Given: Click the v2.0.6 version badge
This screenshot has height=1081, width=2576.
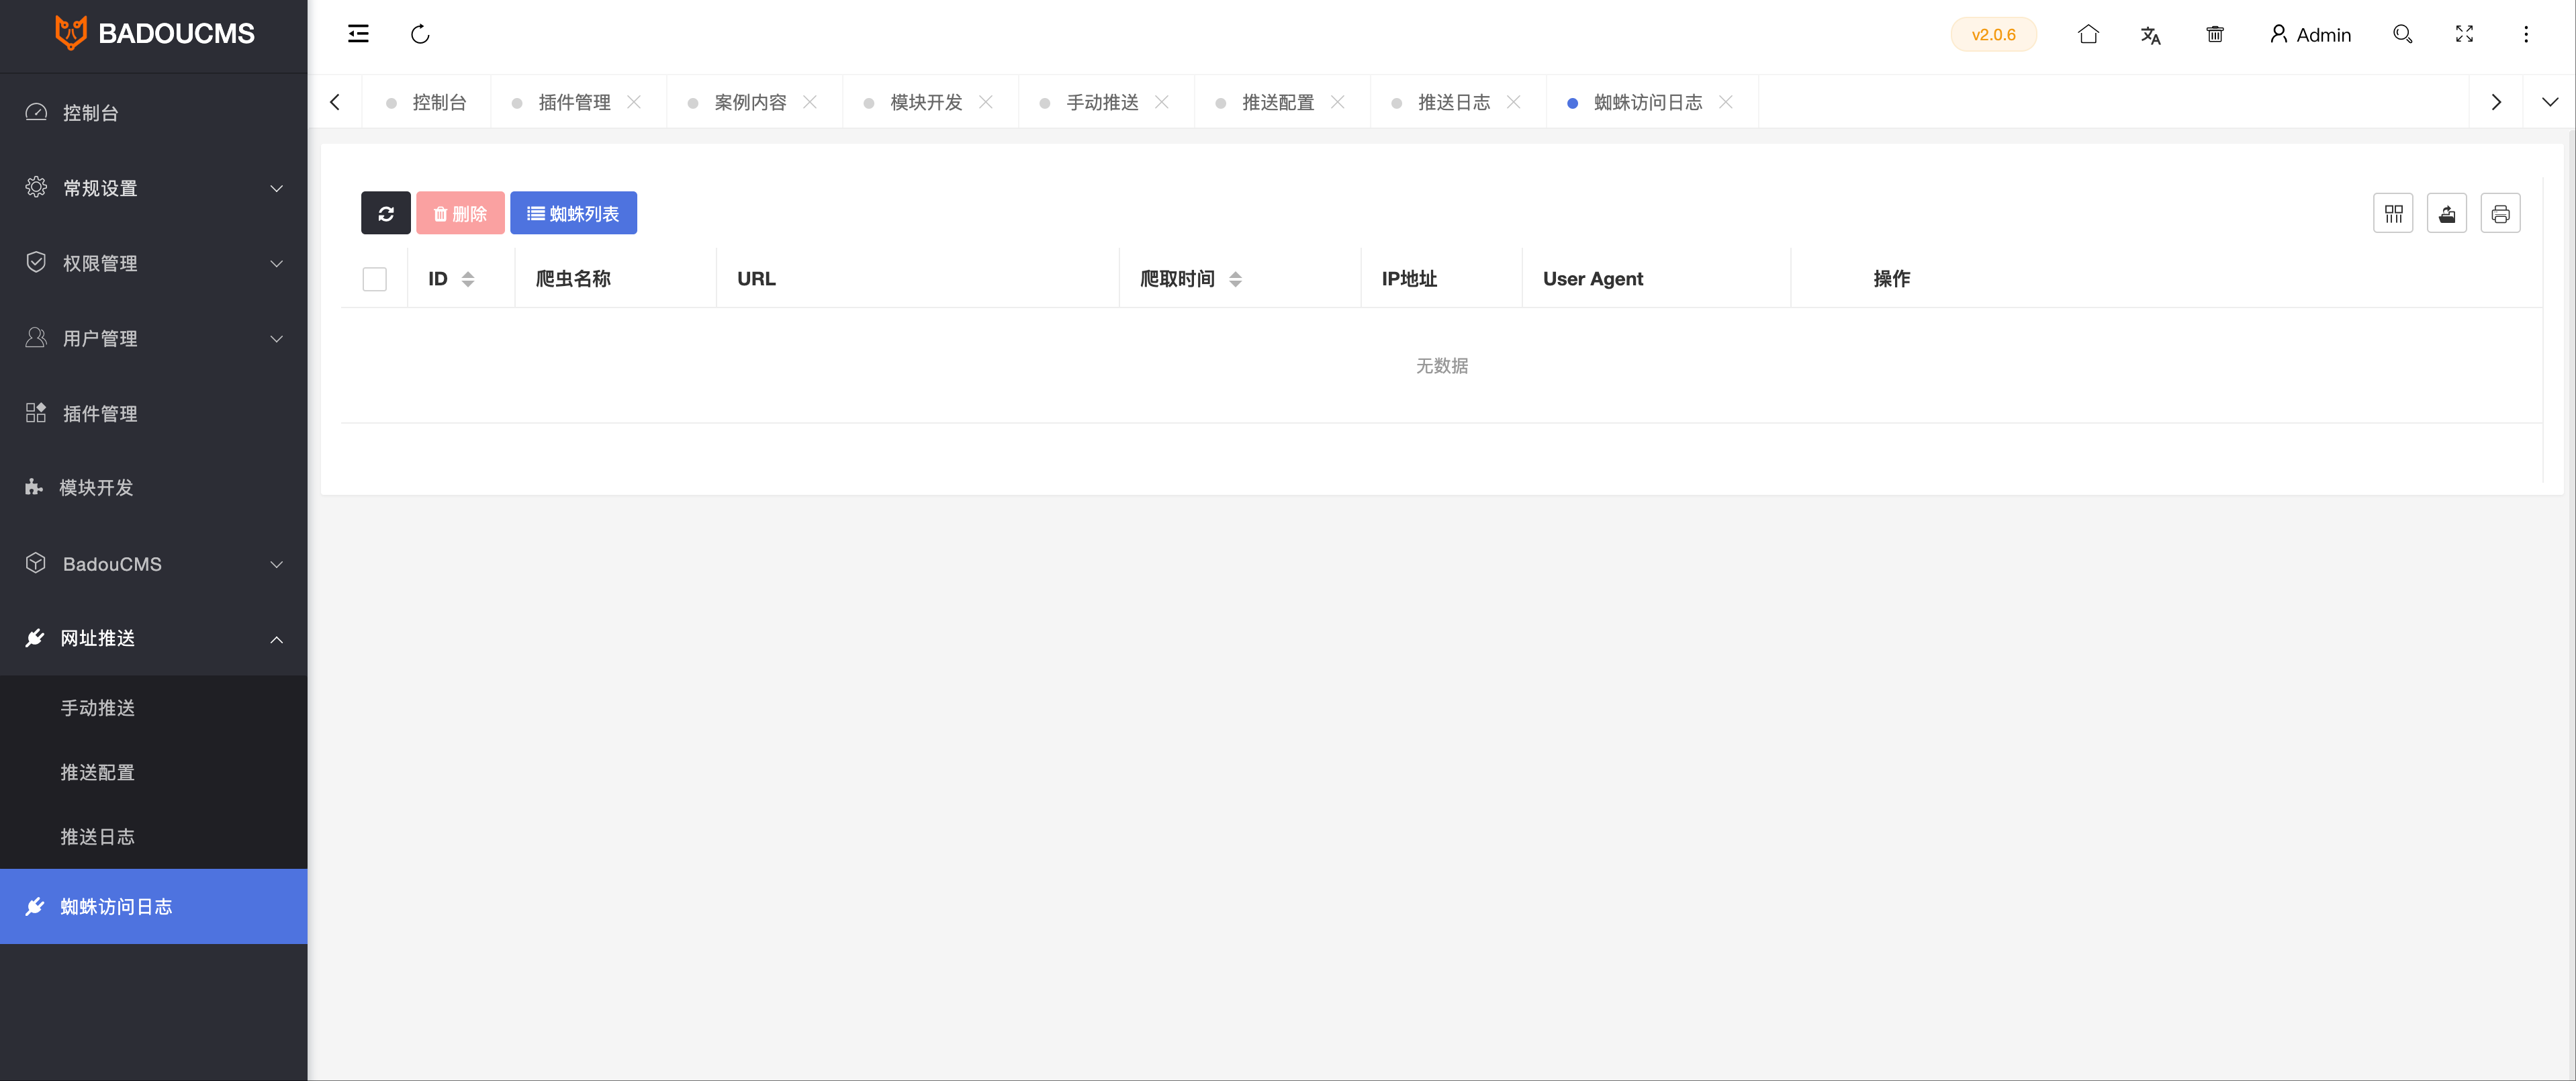Looking at the screenshot, I should [1993, 33].
